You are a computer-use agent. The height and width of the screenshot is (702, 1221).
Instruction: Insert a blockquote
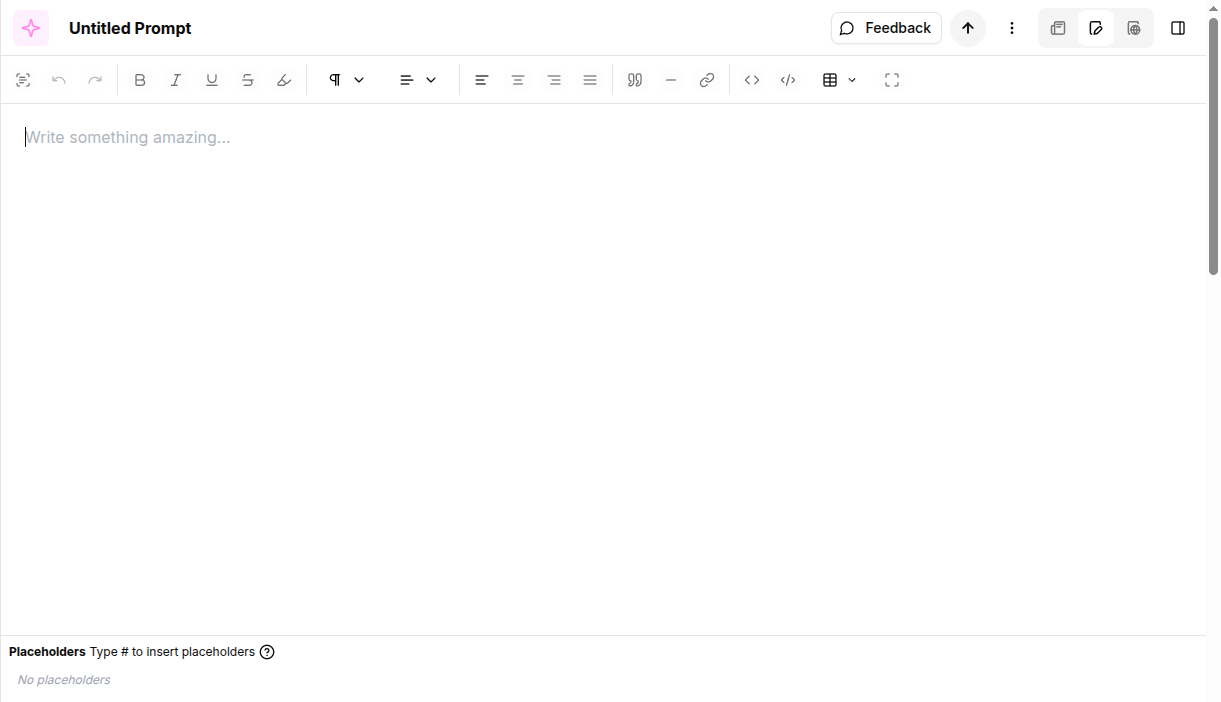634,80
